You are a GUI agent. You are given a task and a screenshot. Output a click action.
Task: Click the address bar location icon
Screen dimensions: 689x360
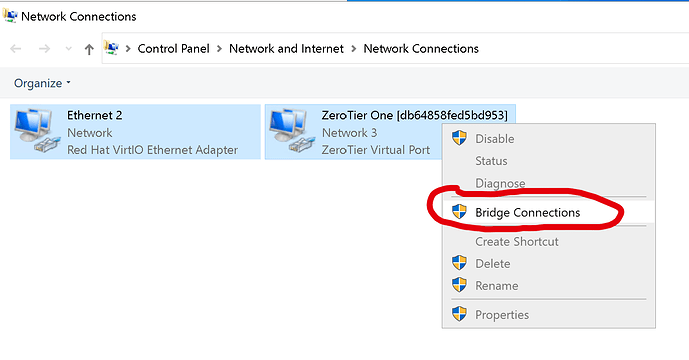click(111, 47)
